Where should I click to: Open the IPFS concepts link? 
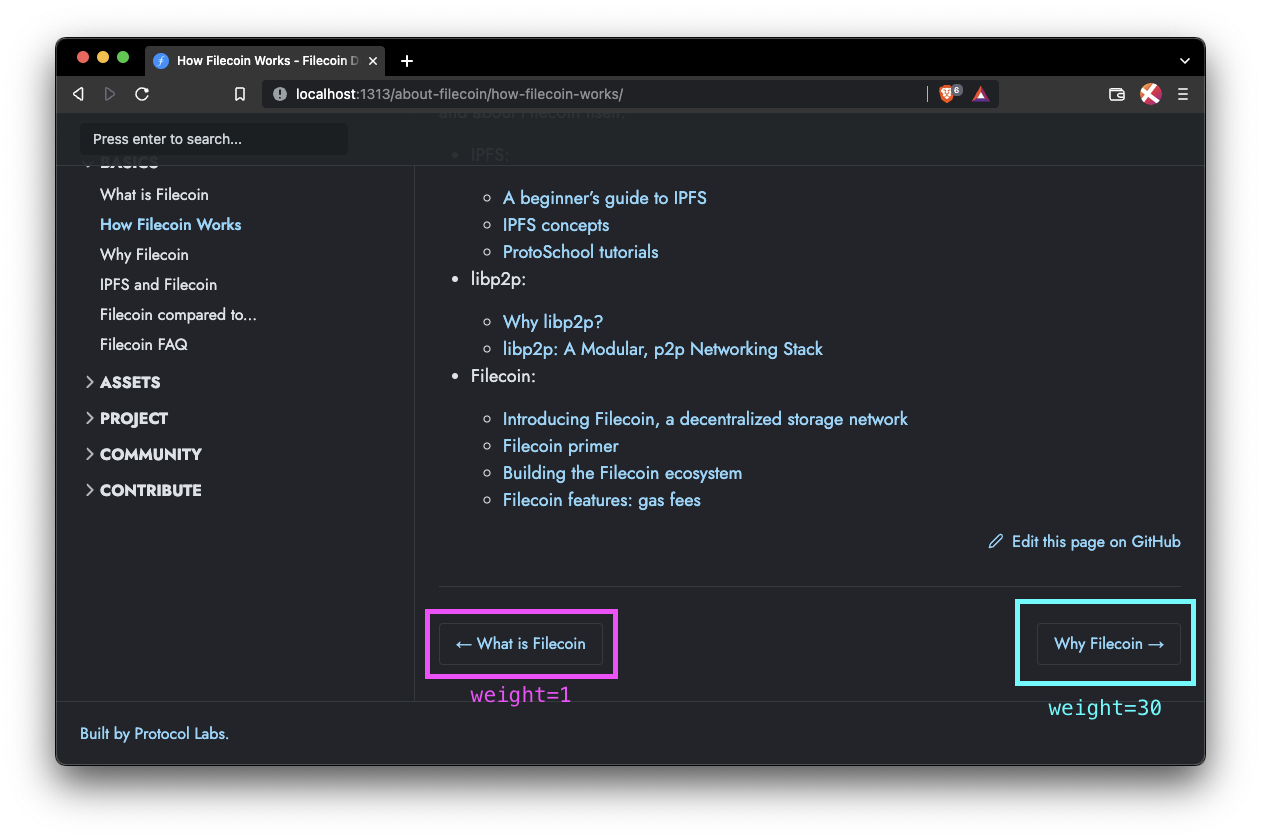pyautogui.click(x=555, y=225)
